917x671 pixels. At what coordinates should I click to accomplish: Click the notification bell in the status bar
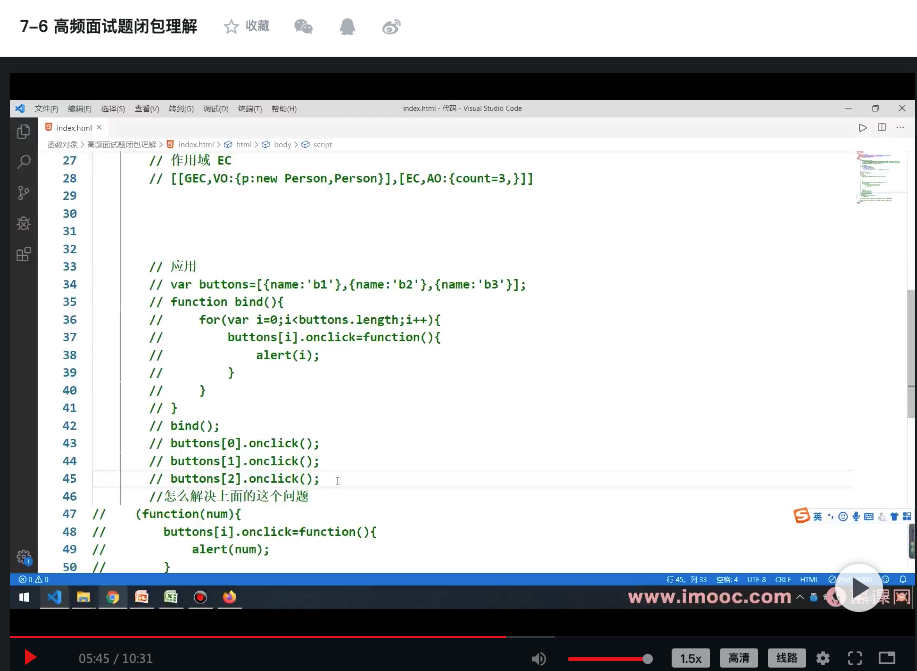coord(903,579)
